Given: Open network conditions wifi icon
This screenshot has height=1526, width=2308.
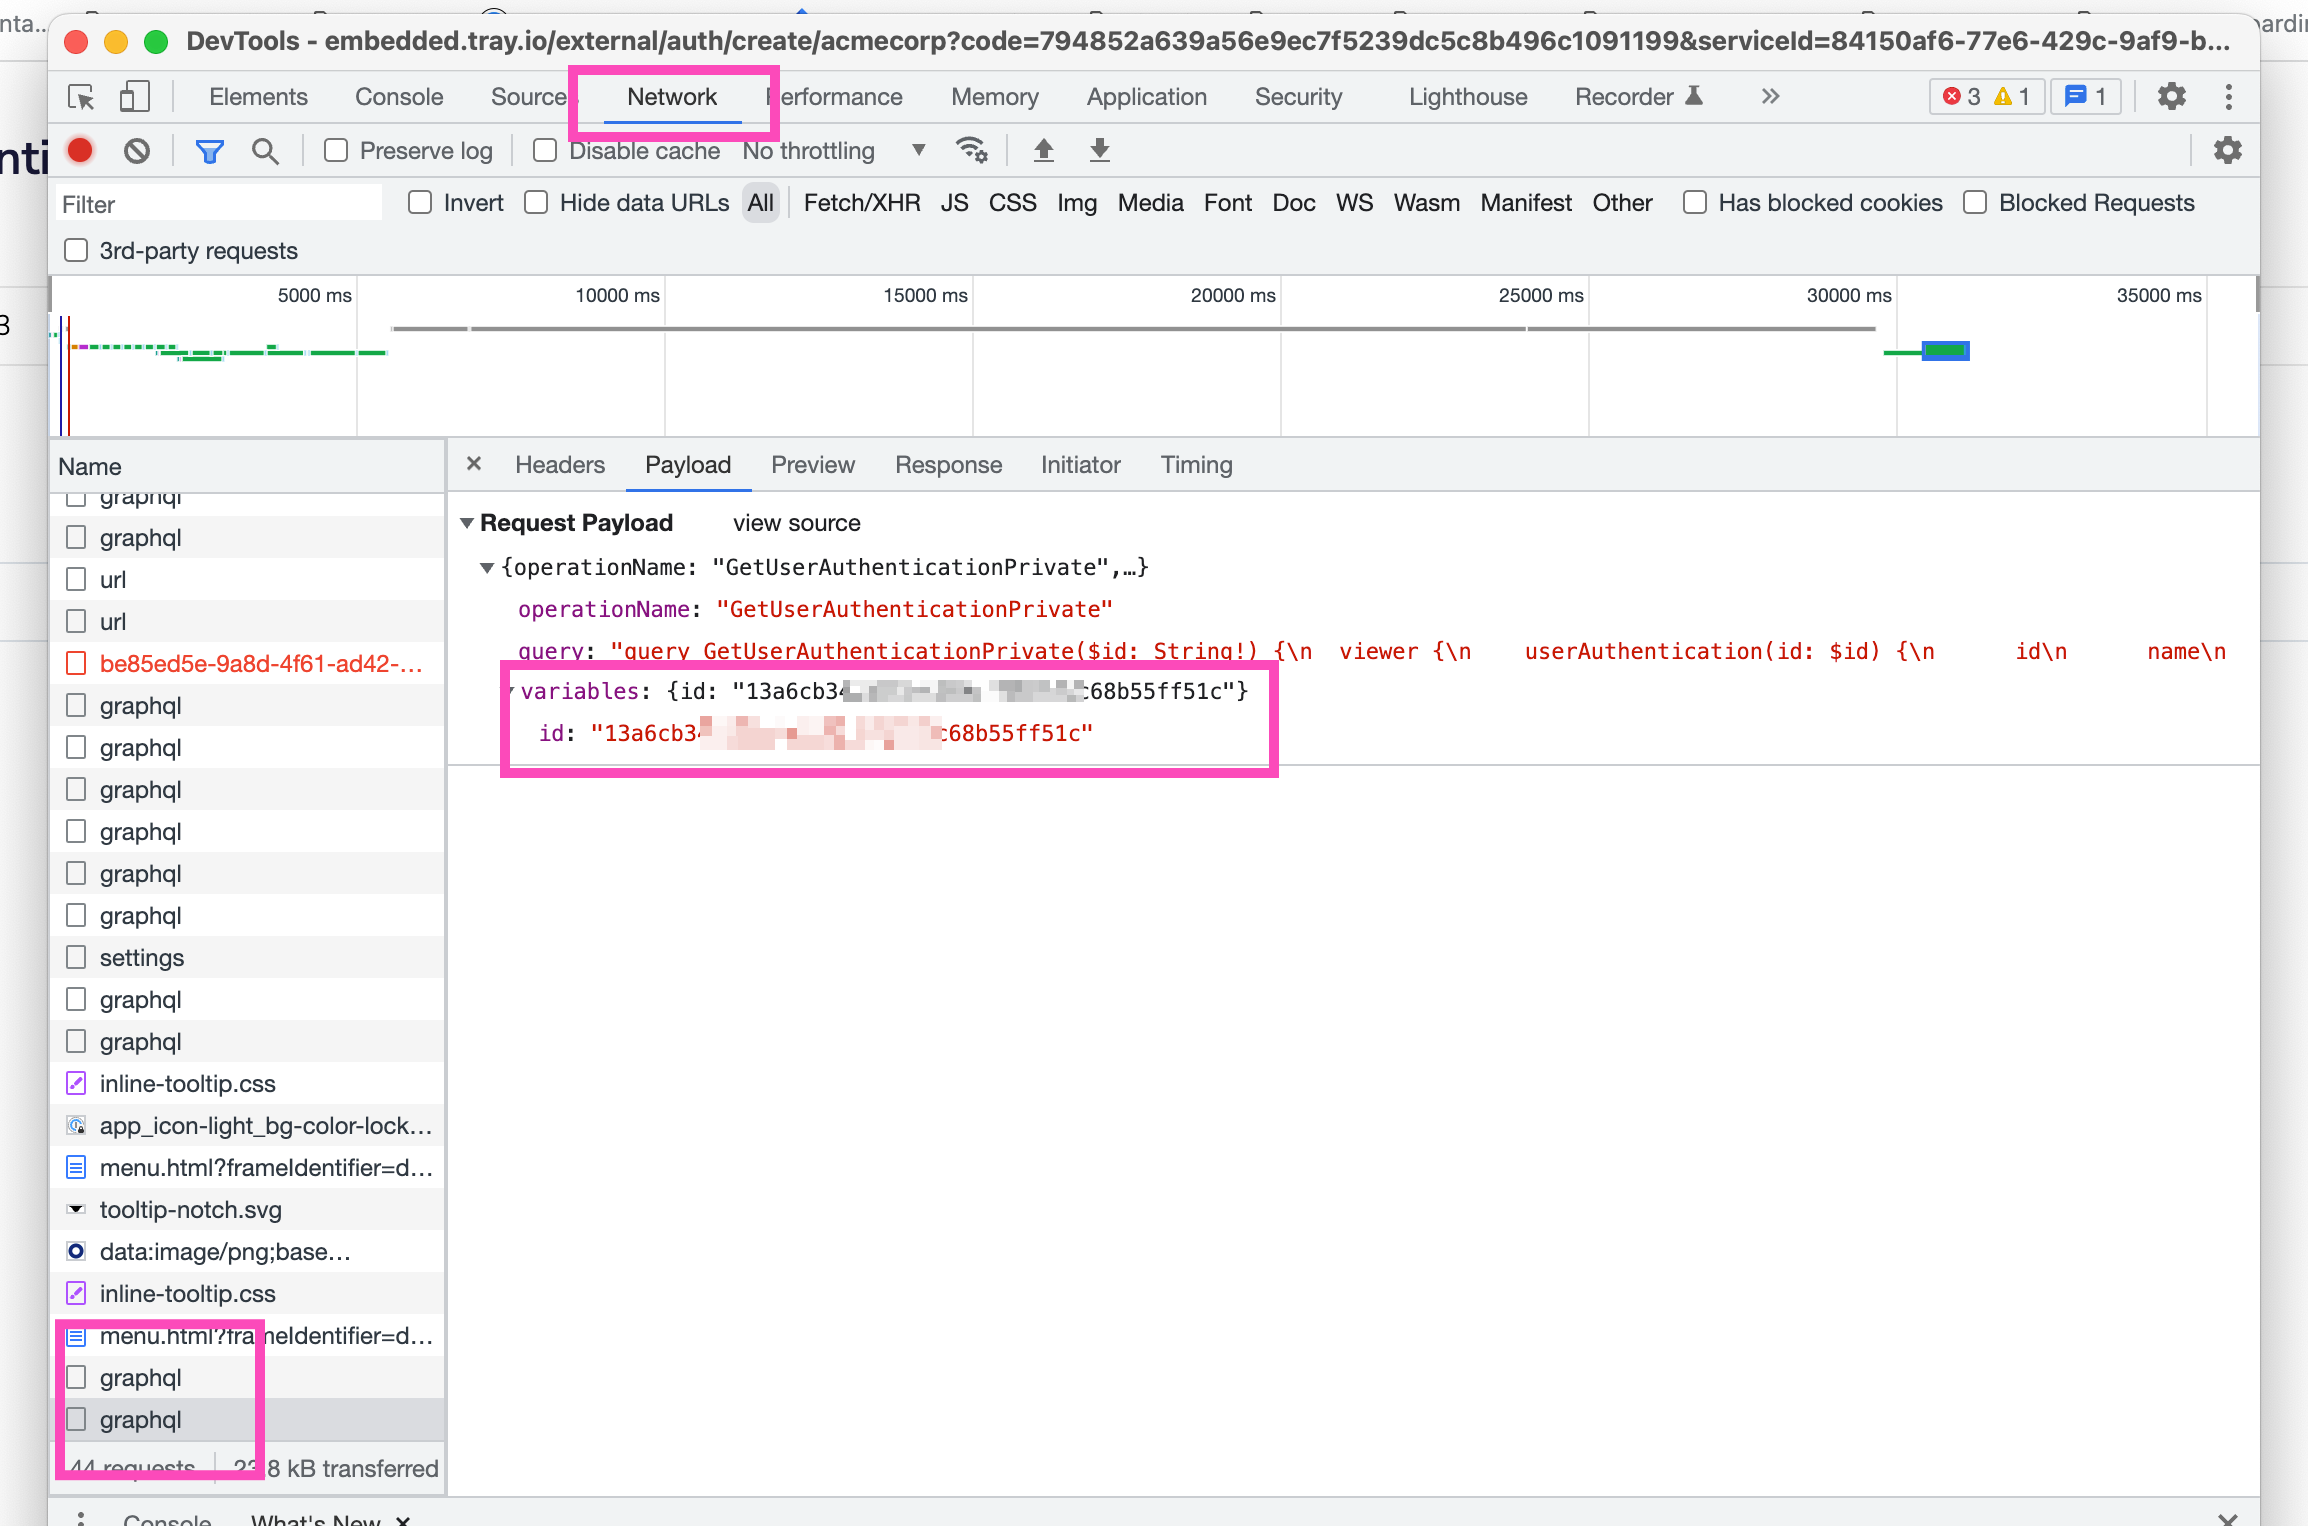Looking at the screenshot, I should (971, 151).
